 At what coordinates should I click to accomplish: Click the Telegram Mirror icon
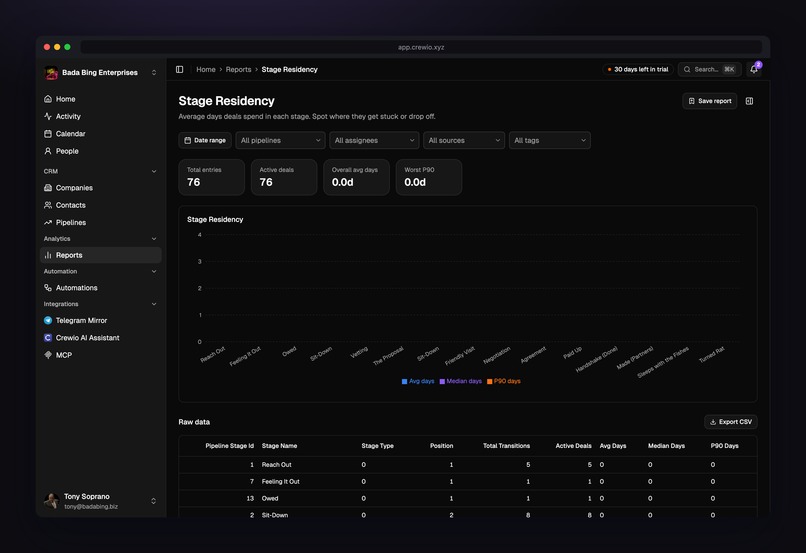click(x=48, y=320)
